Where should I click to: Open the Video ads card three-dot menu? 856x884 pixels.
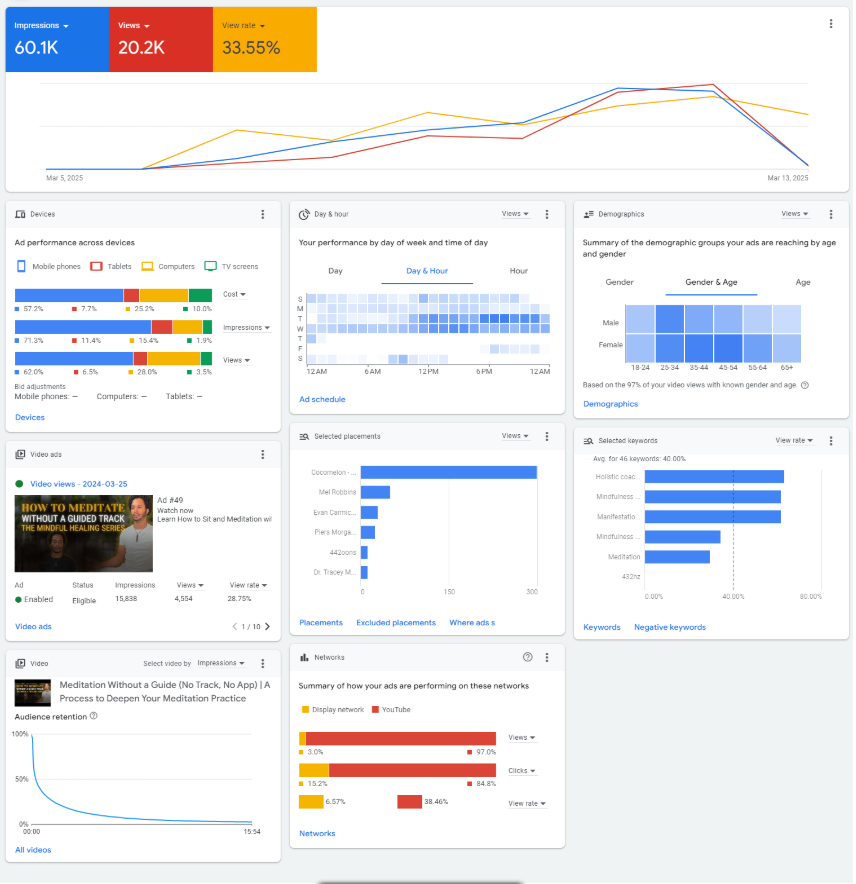[x=263, y=454]
